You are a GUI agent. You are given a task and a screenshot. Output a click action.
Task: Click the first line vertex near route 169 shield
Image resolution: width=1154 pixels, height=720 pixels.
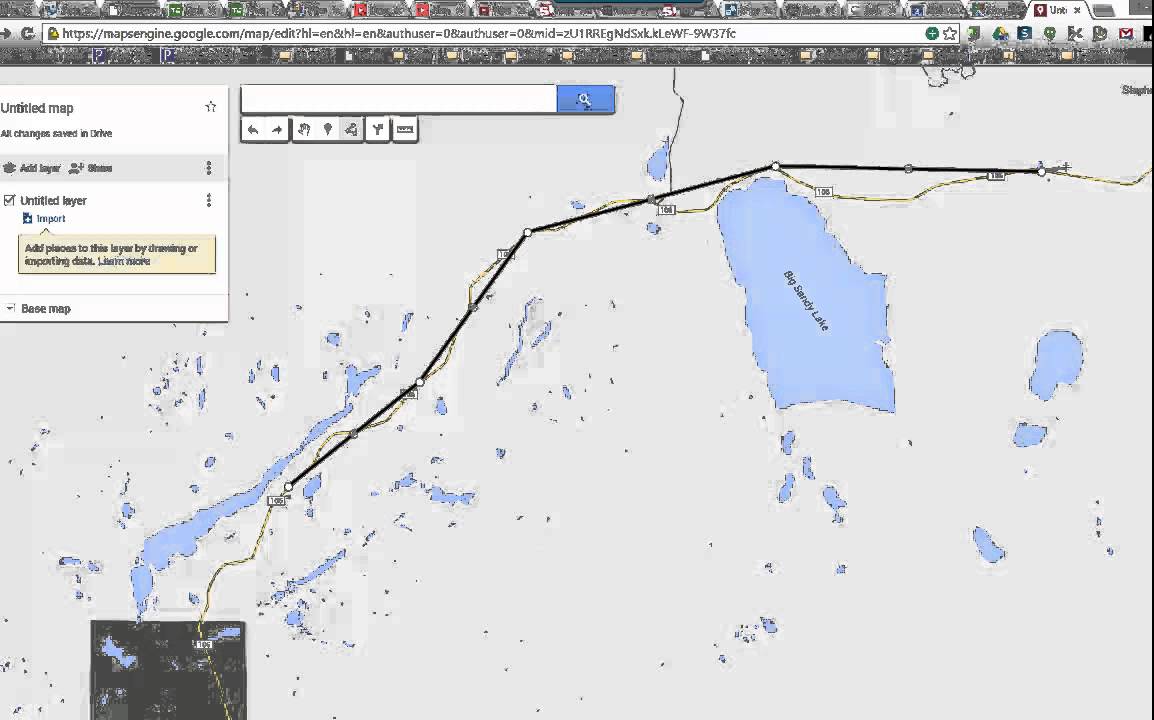tap(288, 487)
